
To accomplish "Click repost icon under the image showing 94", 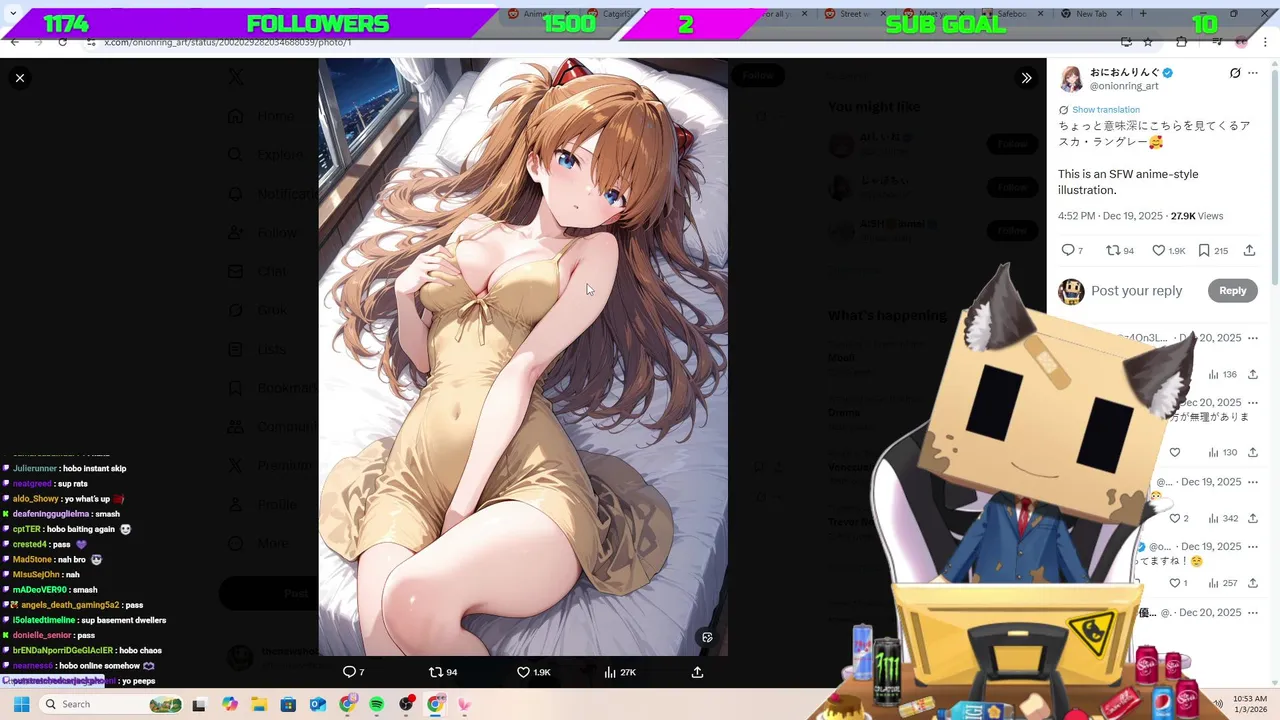I will point(435,672).
